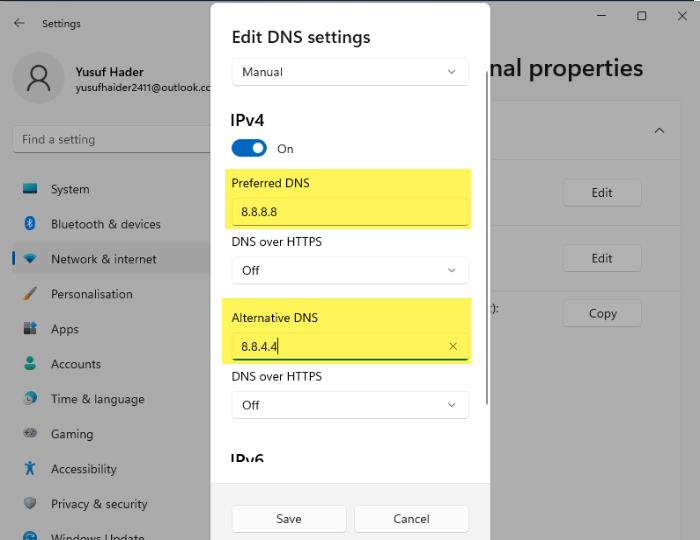Image resolution: width=700 pixels, height=540 pixels.
Task: Click the Gaming controller icon
Action: pos(30,434)
